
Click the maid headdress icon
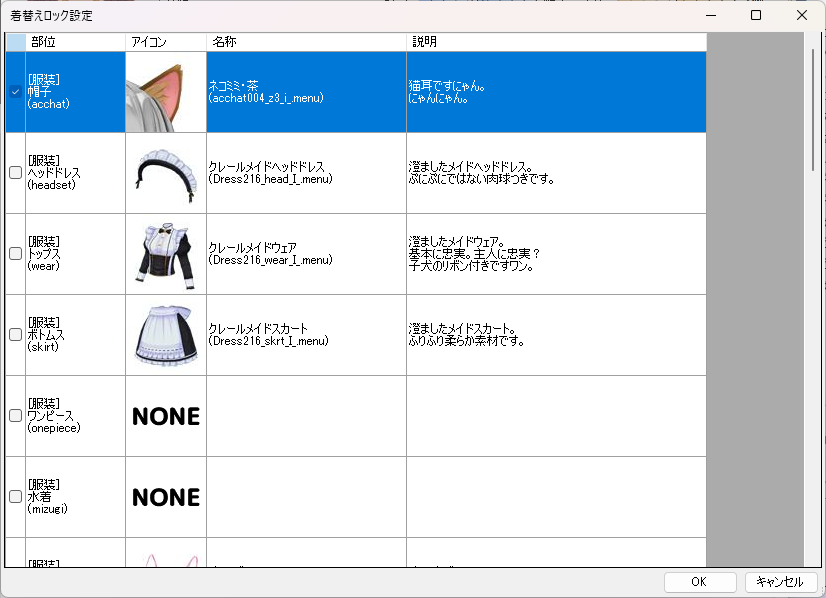click(x=165, y=173)
